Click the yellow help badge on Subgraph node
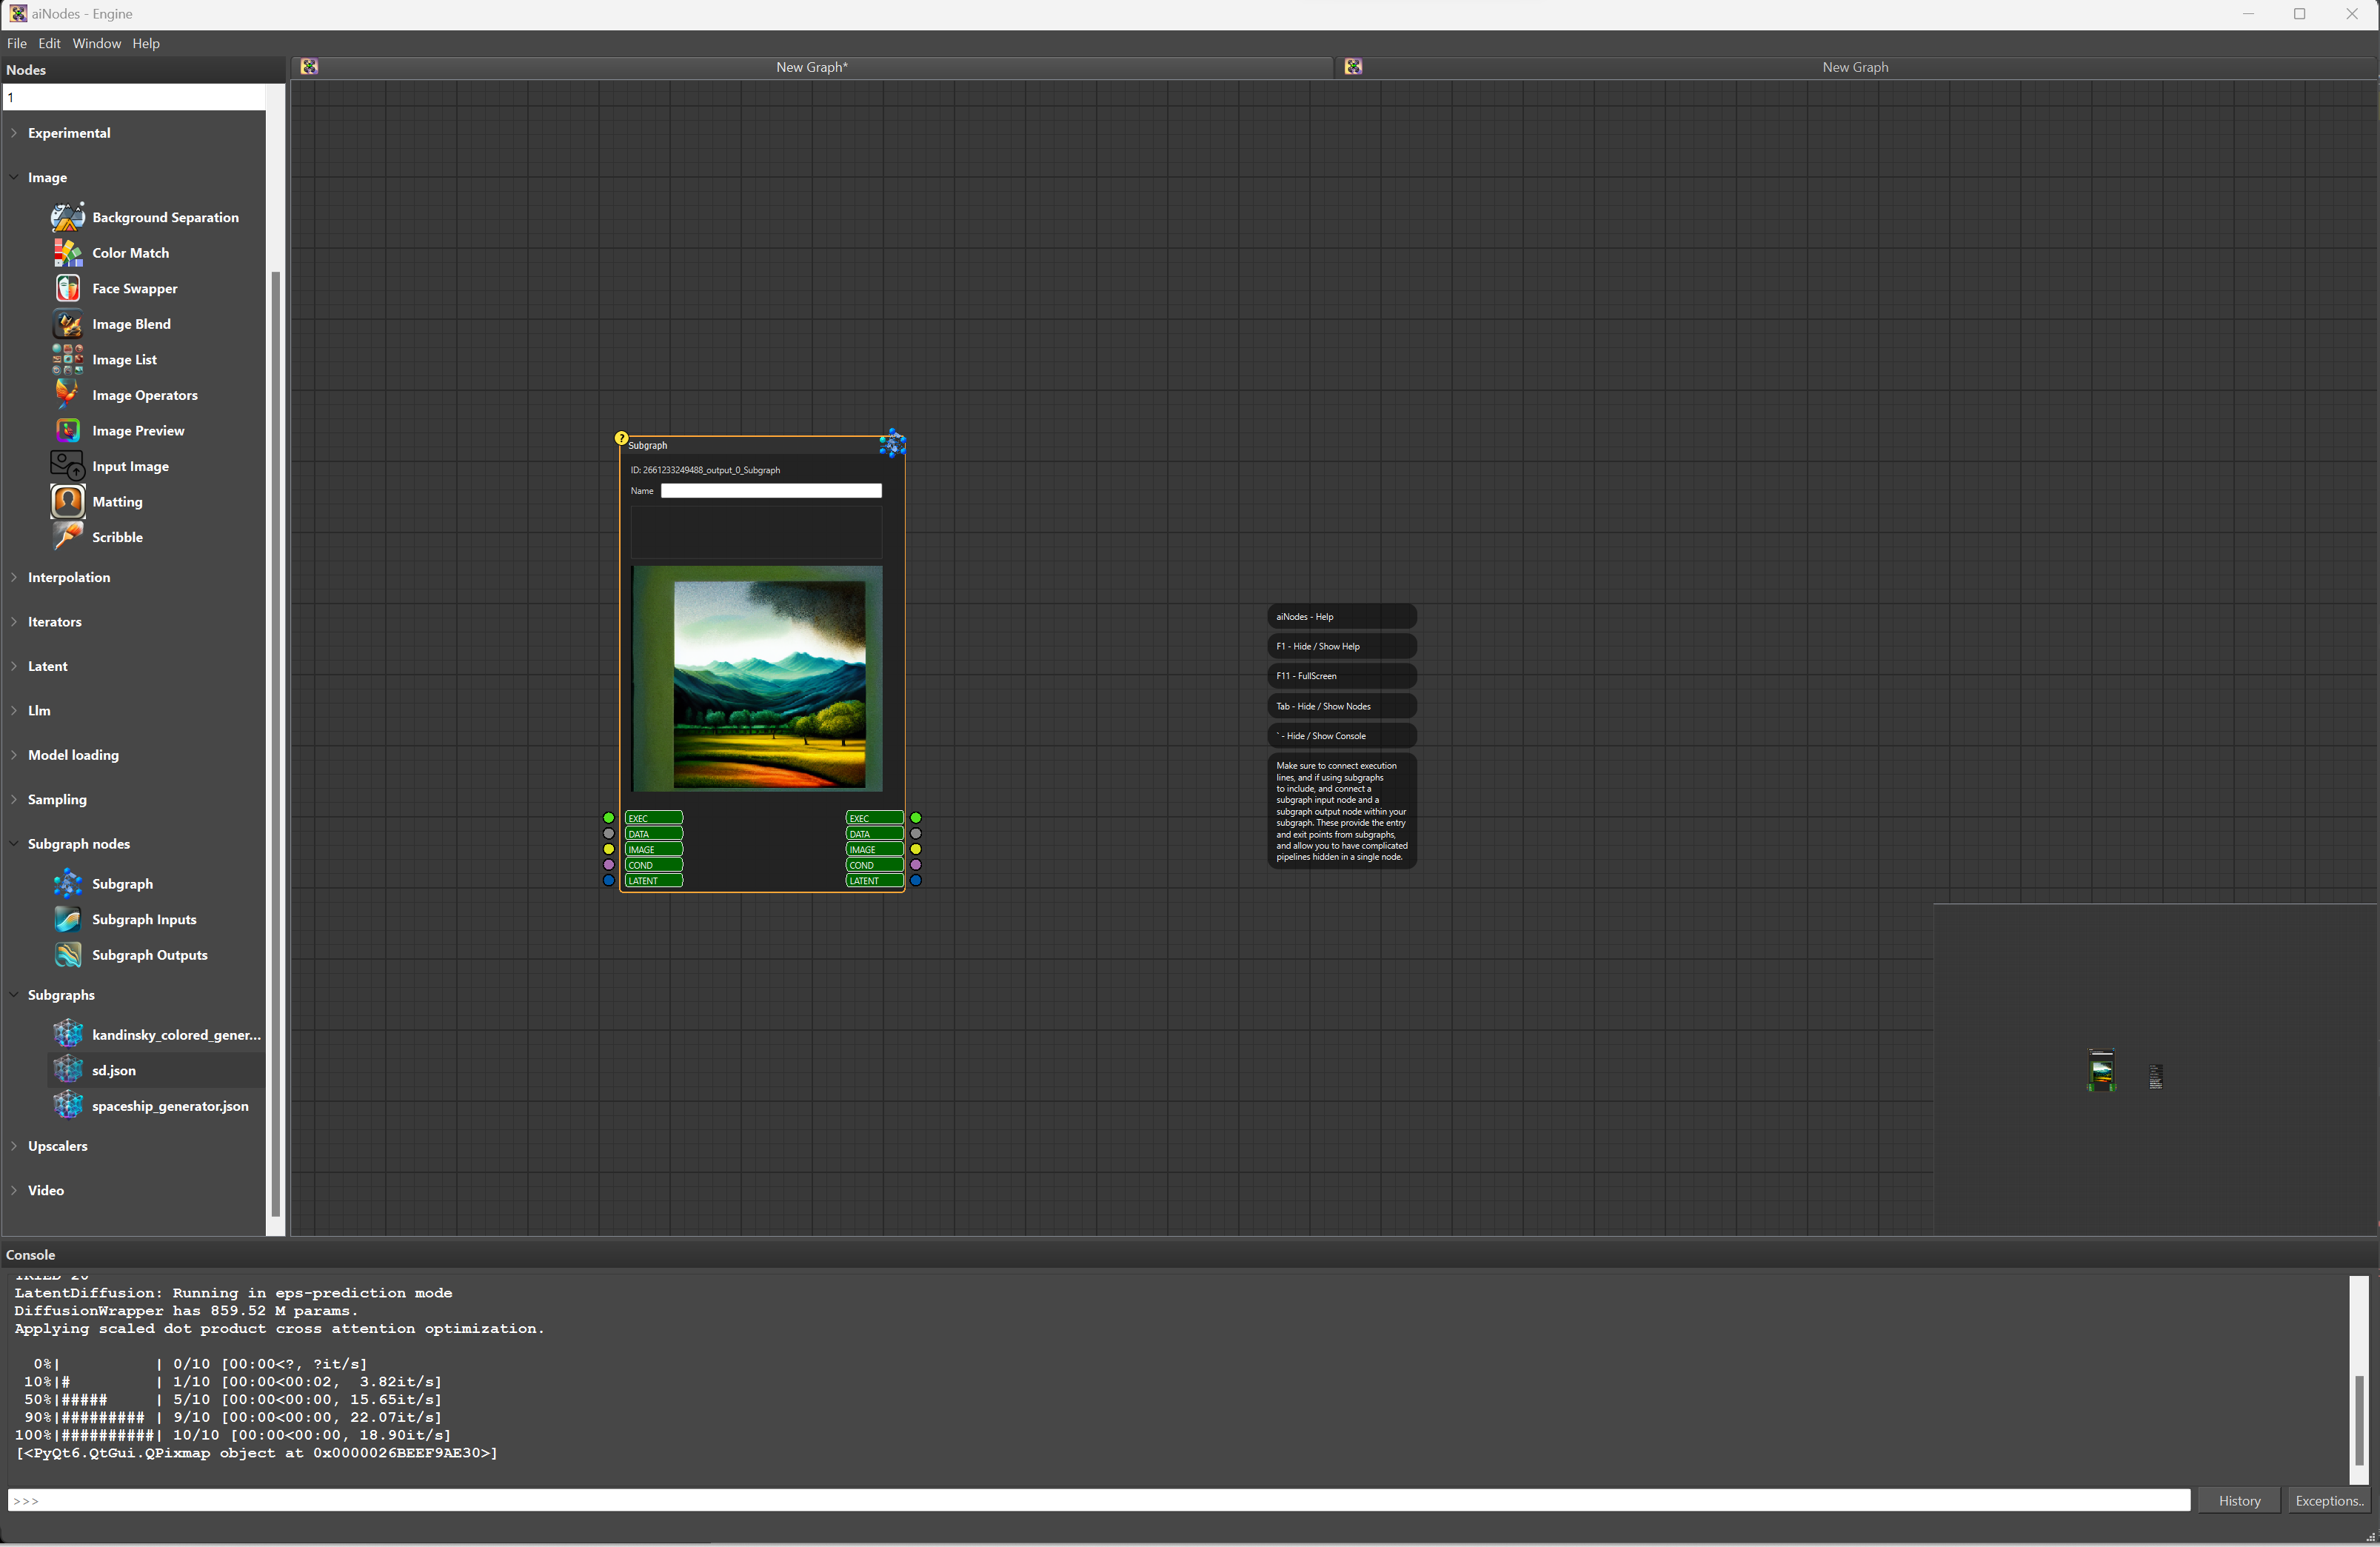 [621, 438]
